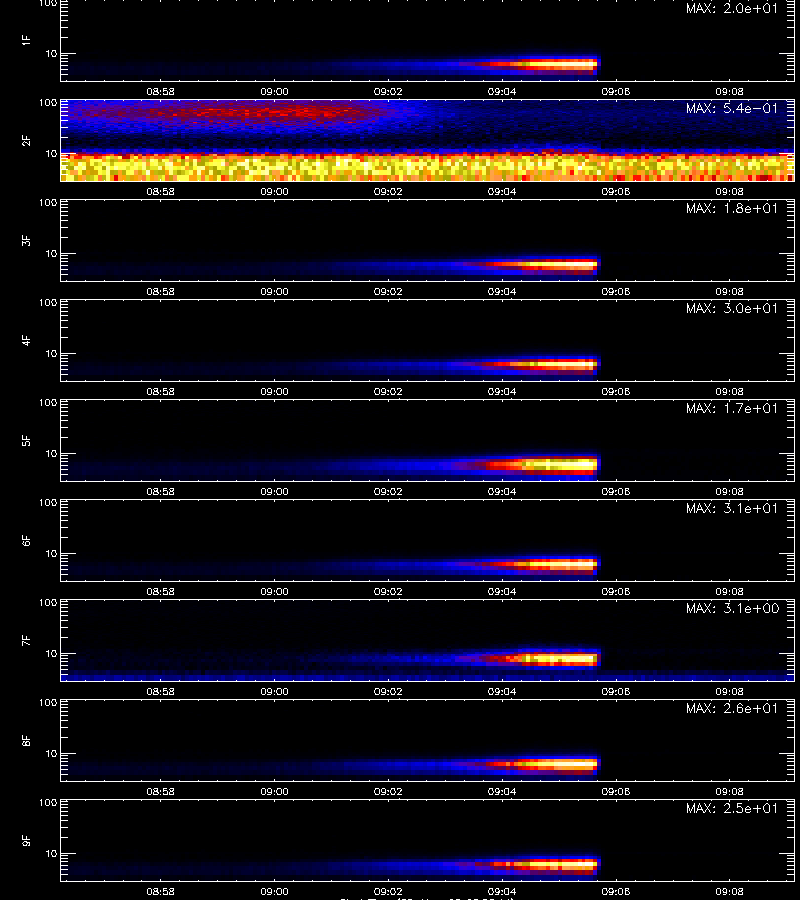Click the 10 y-axis label of panel 1F
Image resolution: width=800 pixels, height=900 pixels.
51,53
